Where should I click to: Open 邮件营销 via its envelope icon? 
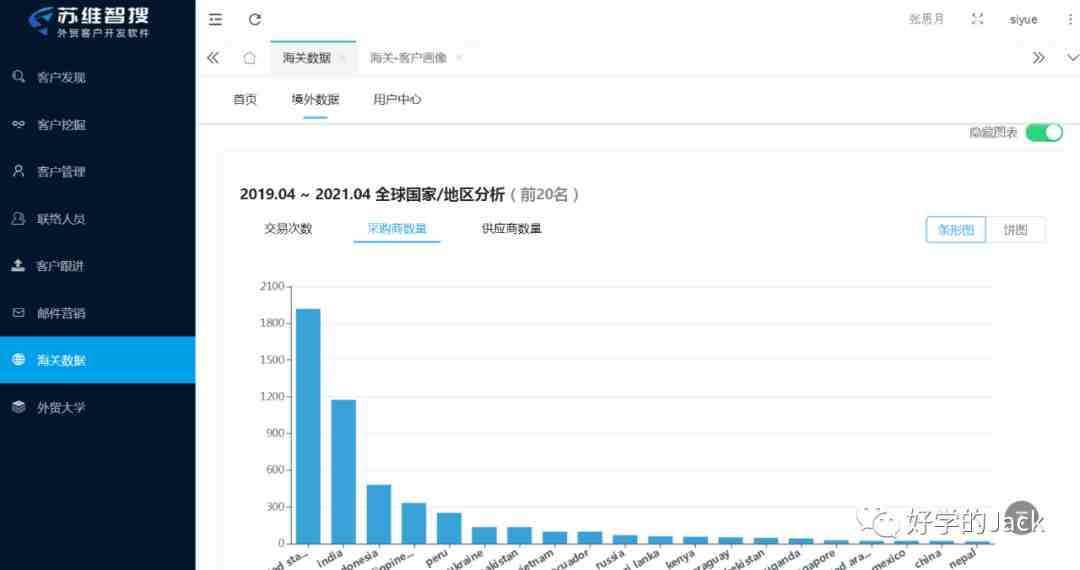[x=19, y=313]
